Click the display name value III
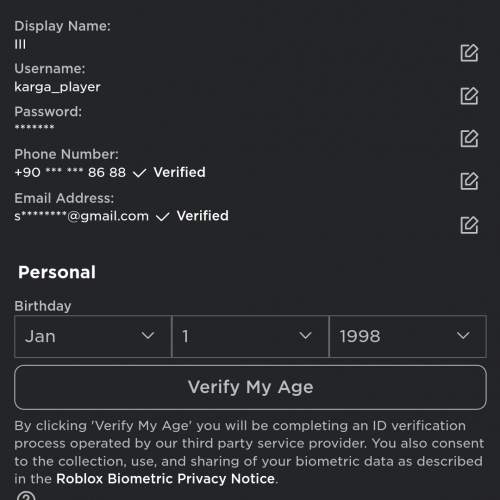Viewport: 500px width, 500px height. click(x=20, y=44)
